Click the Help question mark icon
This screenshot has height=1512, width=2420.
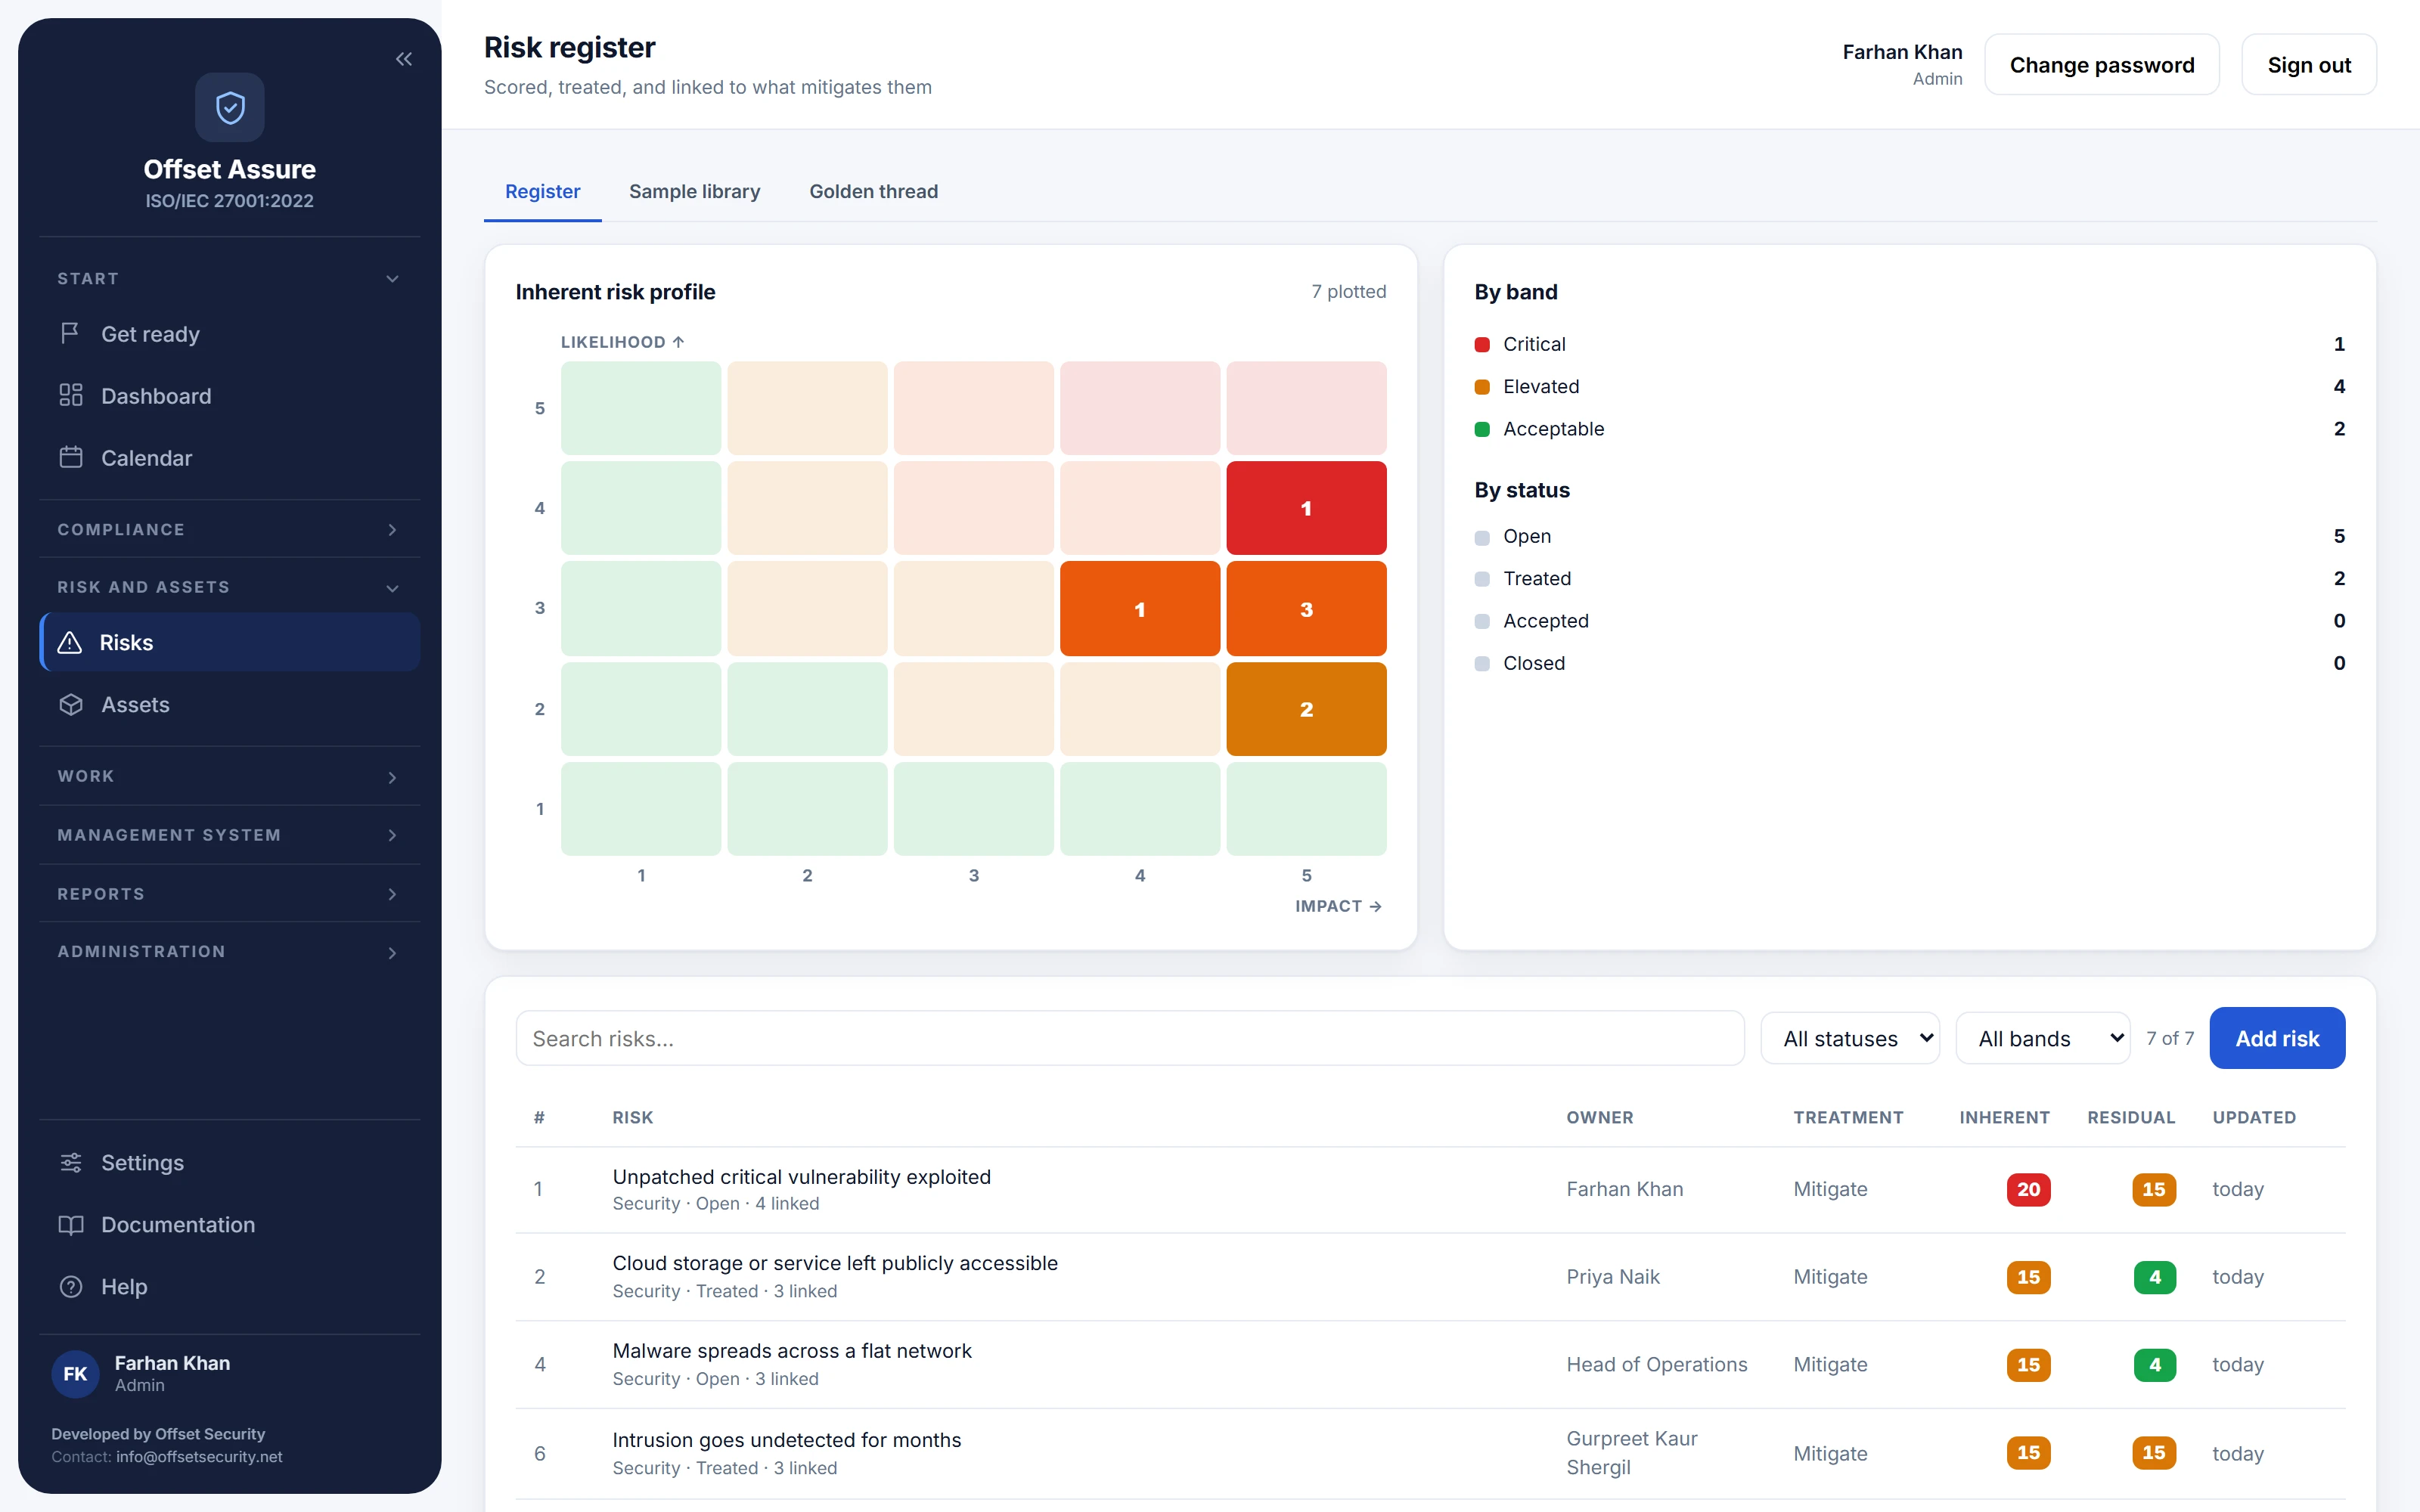click(70, 1286)
